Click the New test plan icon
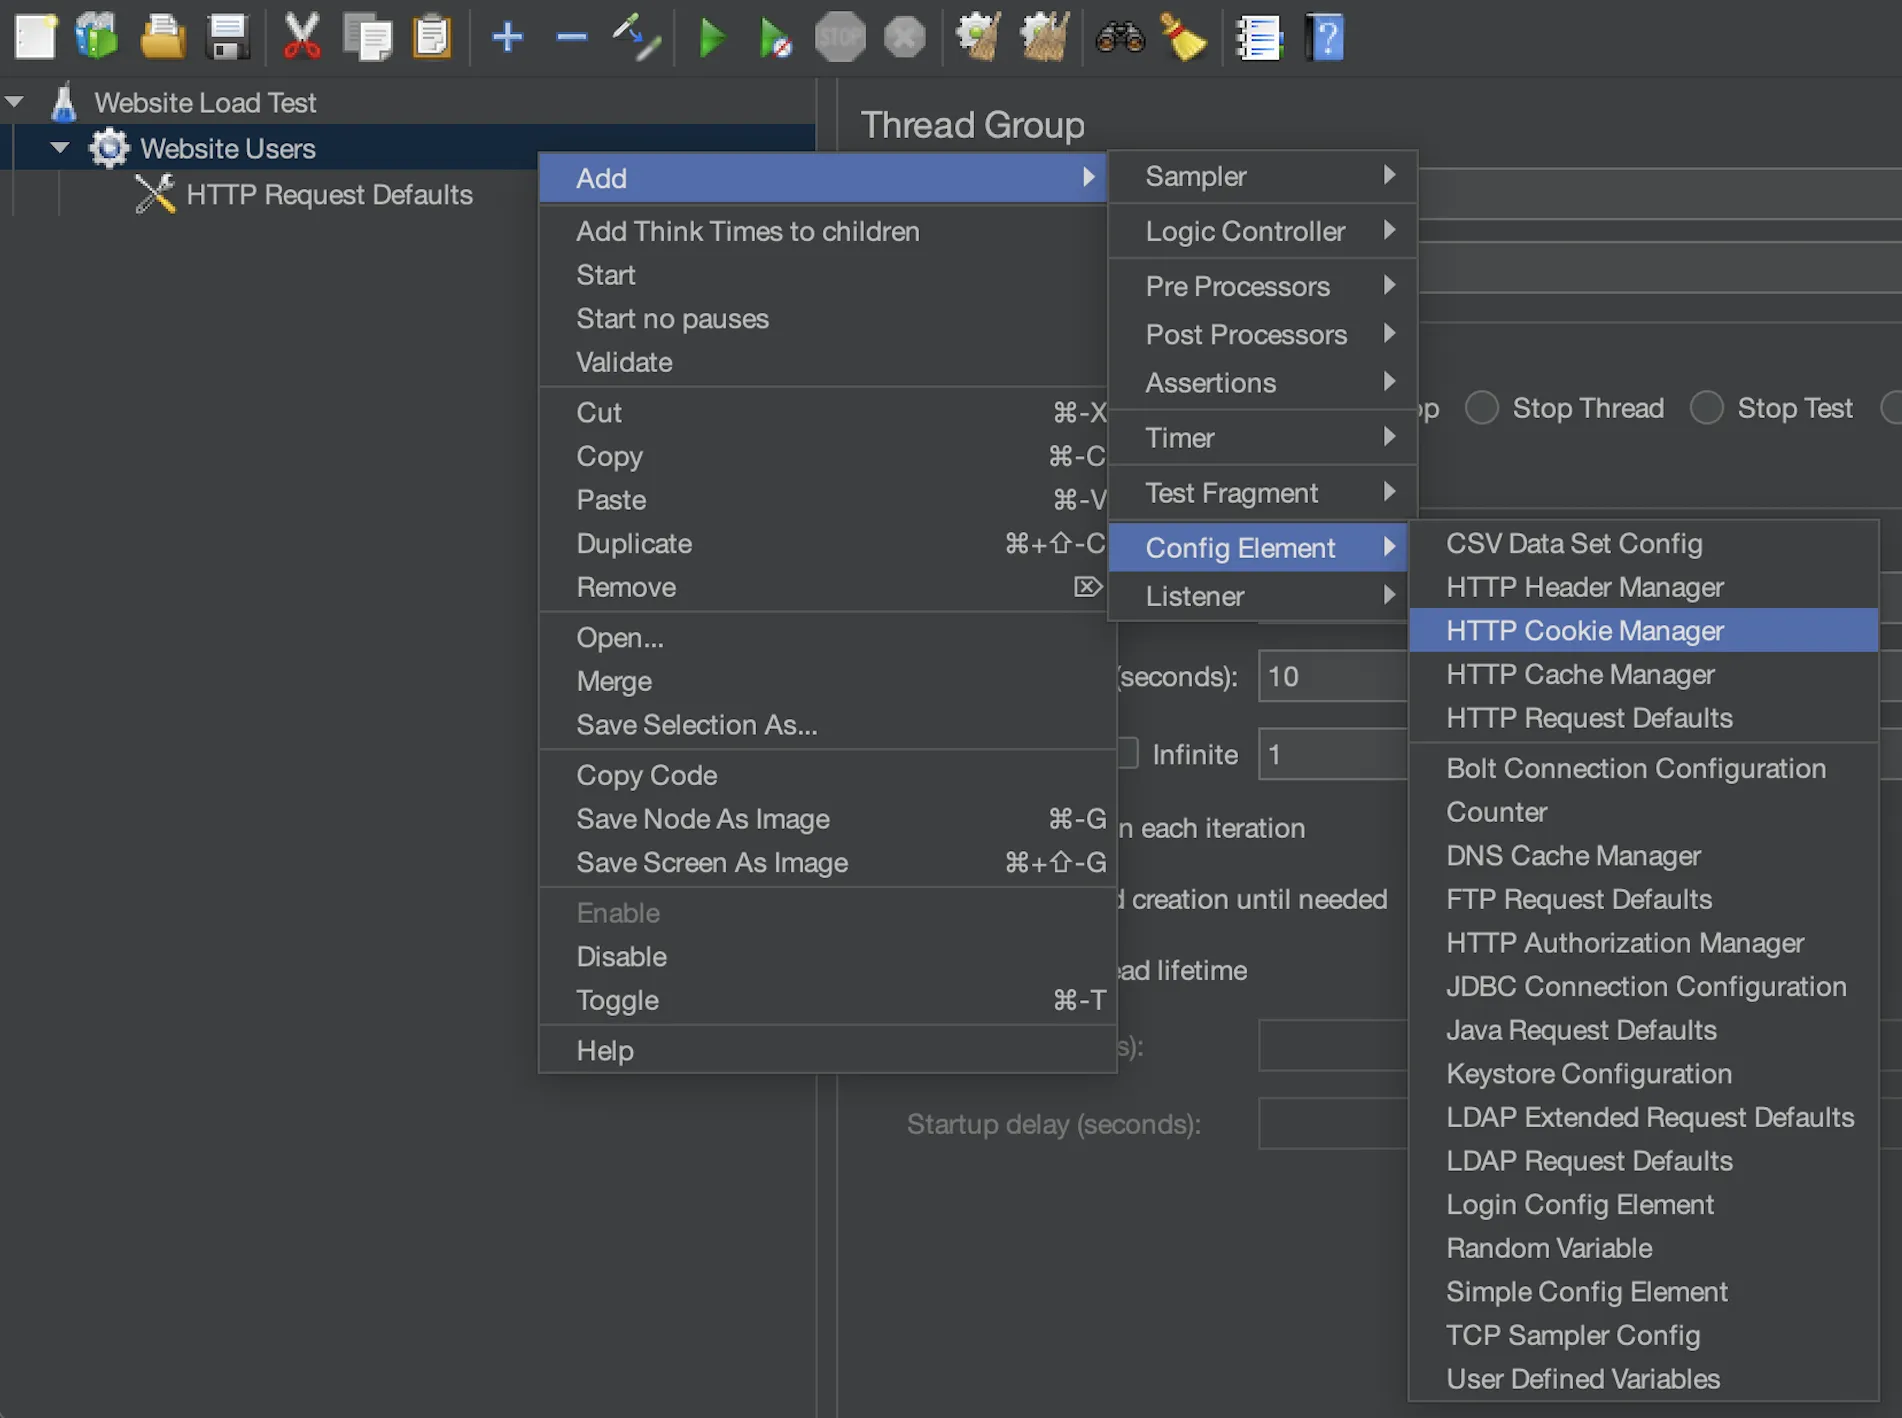 36,38
